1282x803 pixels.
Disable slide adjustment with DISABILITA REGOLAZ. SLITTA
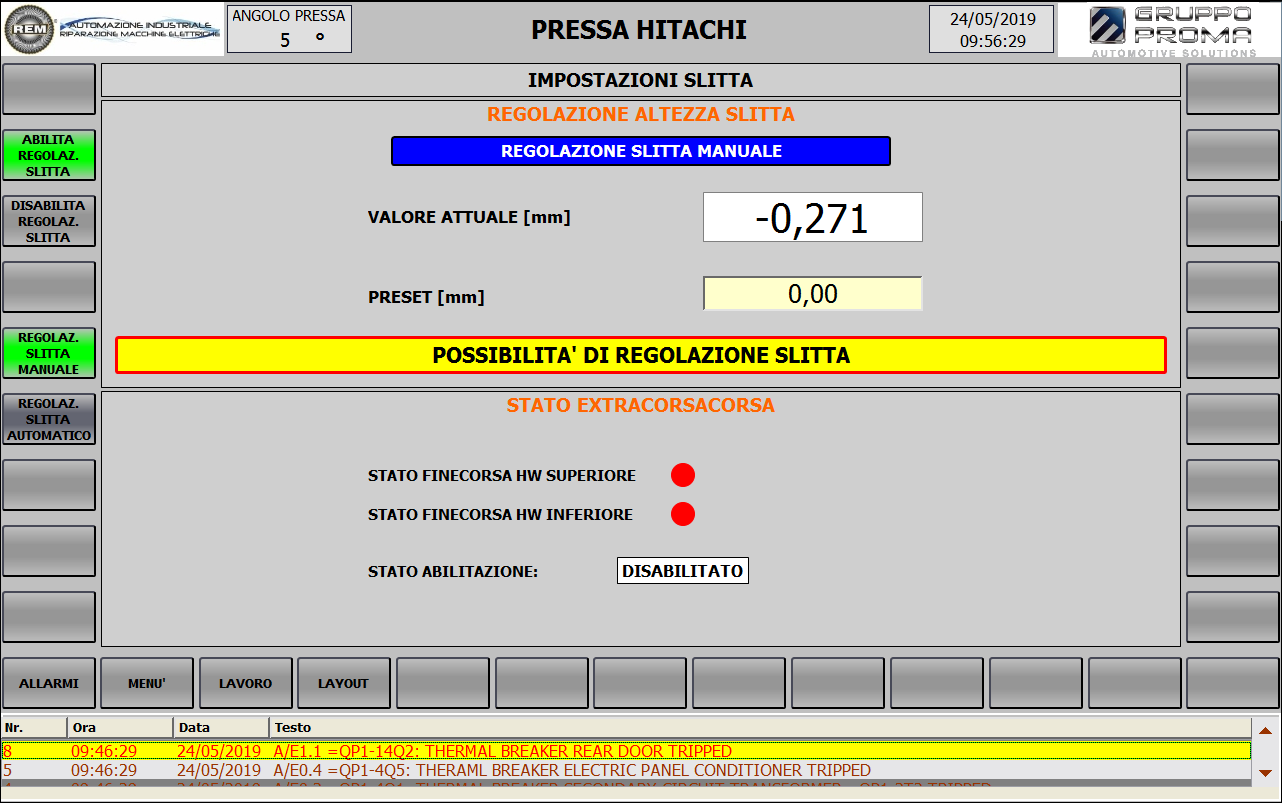tap(49, 221)
